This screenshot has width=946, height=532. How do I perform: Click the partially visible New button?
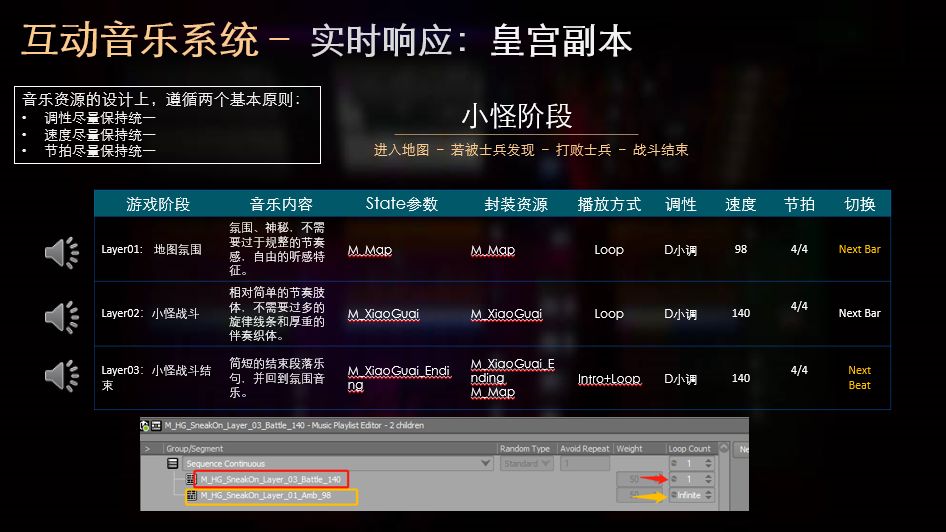pos(741,449)
